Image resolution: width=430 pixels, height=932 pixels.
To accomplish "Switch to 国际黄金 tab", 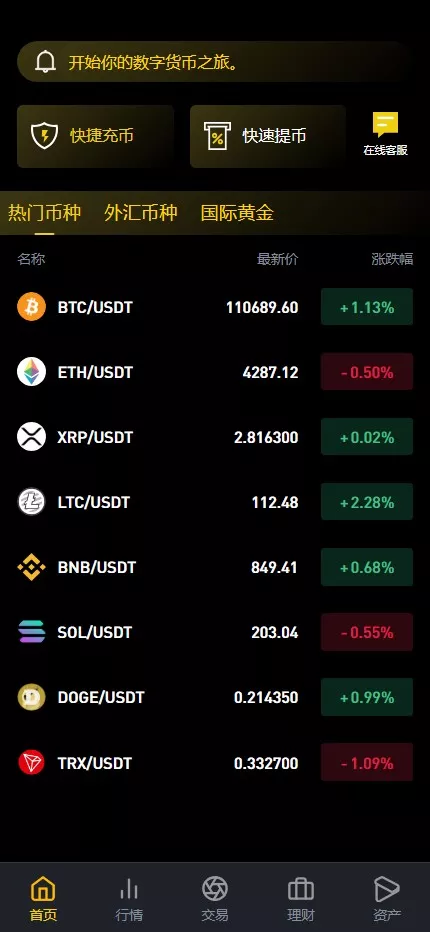I will [x=237, y=213].
